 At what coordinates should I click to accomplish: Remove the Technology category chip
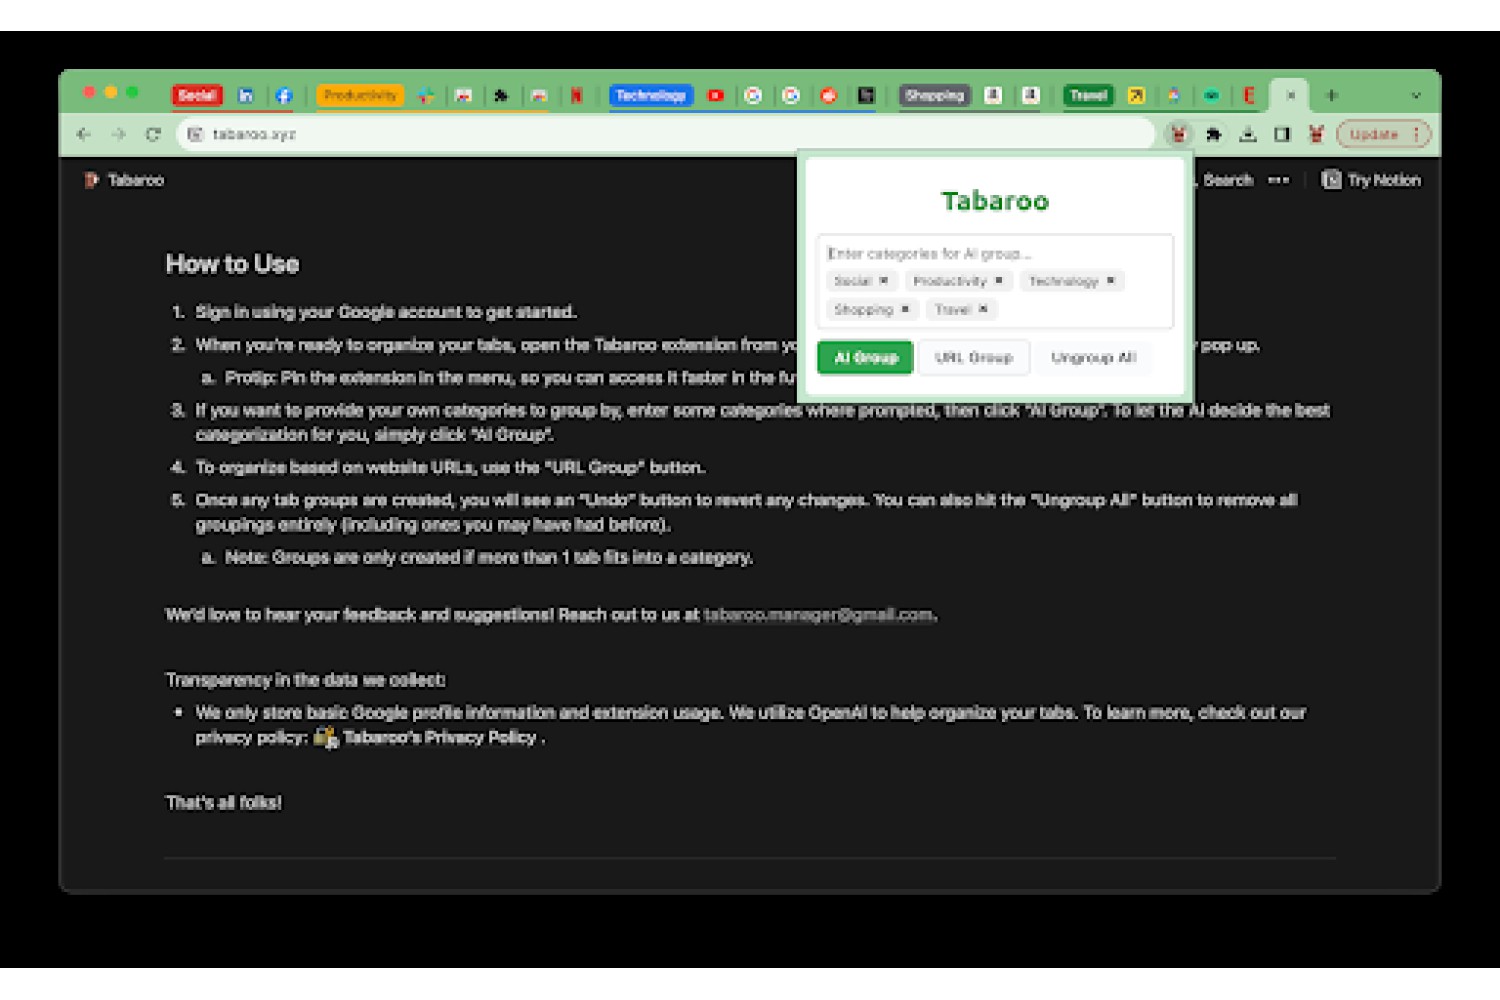tap(1111, 281)
